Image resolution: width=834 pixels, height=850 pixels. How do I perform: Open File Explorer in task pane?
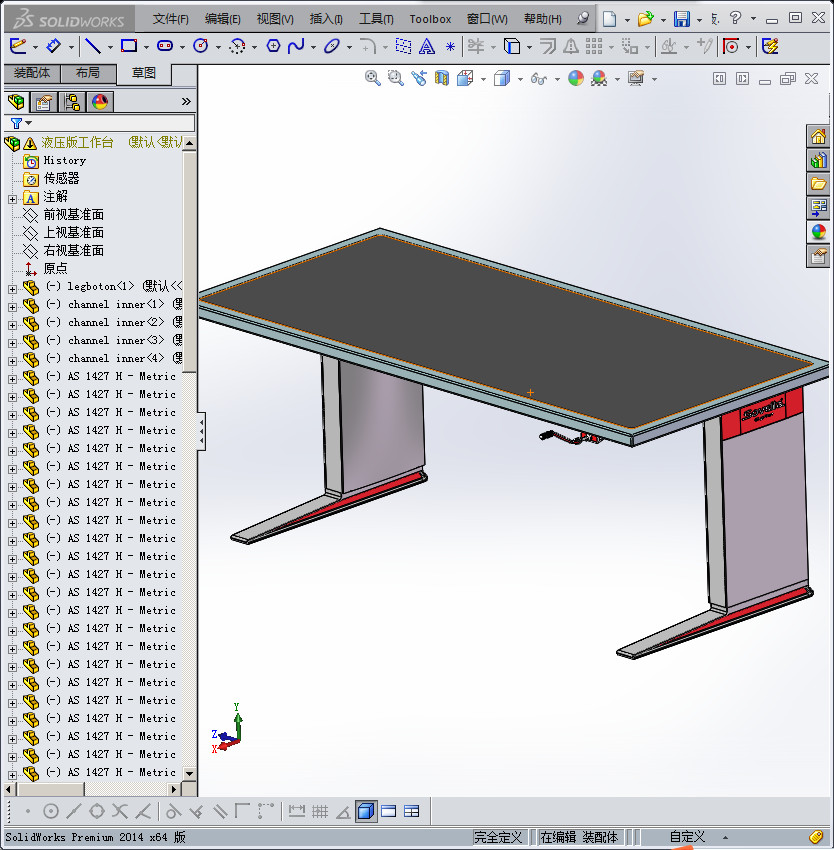tap(818, 184)
